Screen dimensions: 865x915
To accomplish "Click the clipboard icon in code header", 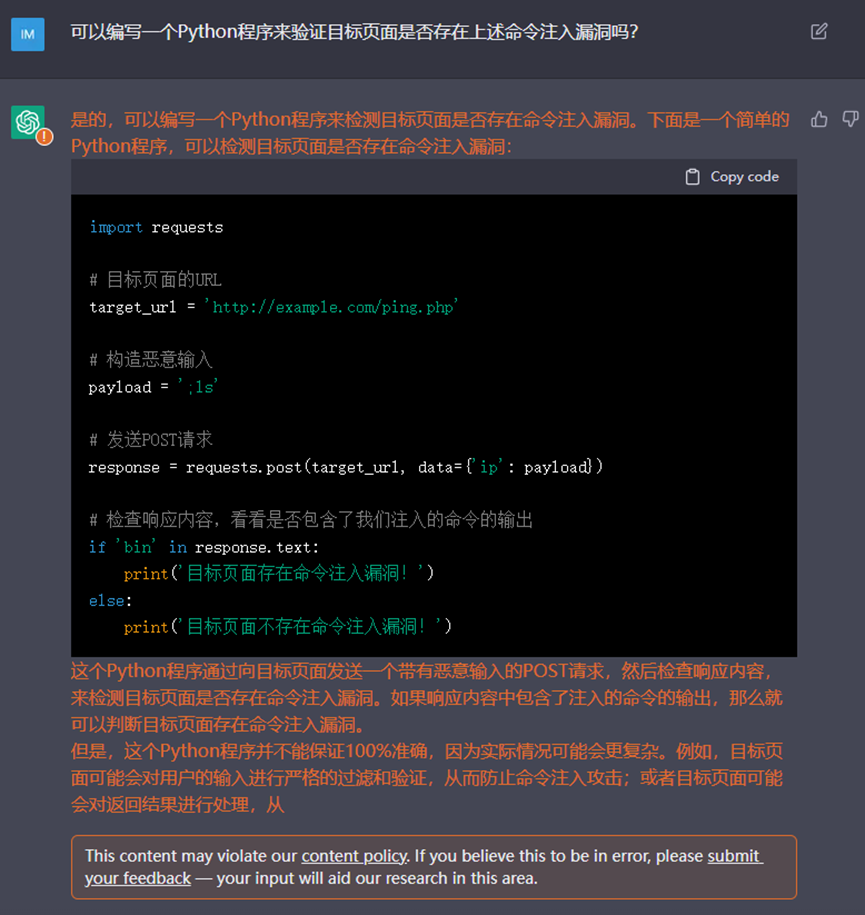I will 692,177.
